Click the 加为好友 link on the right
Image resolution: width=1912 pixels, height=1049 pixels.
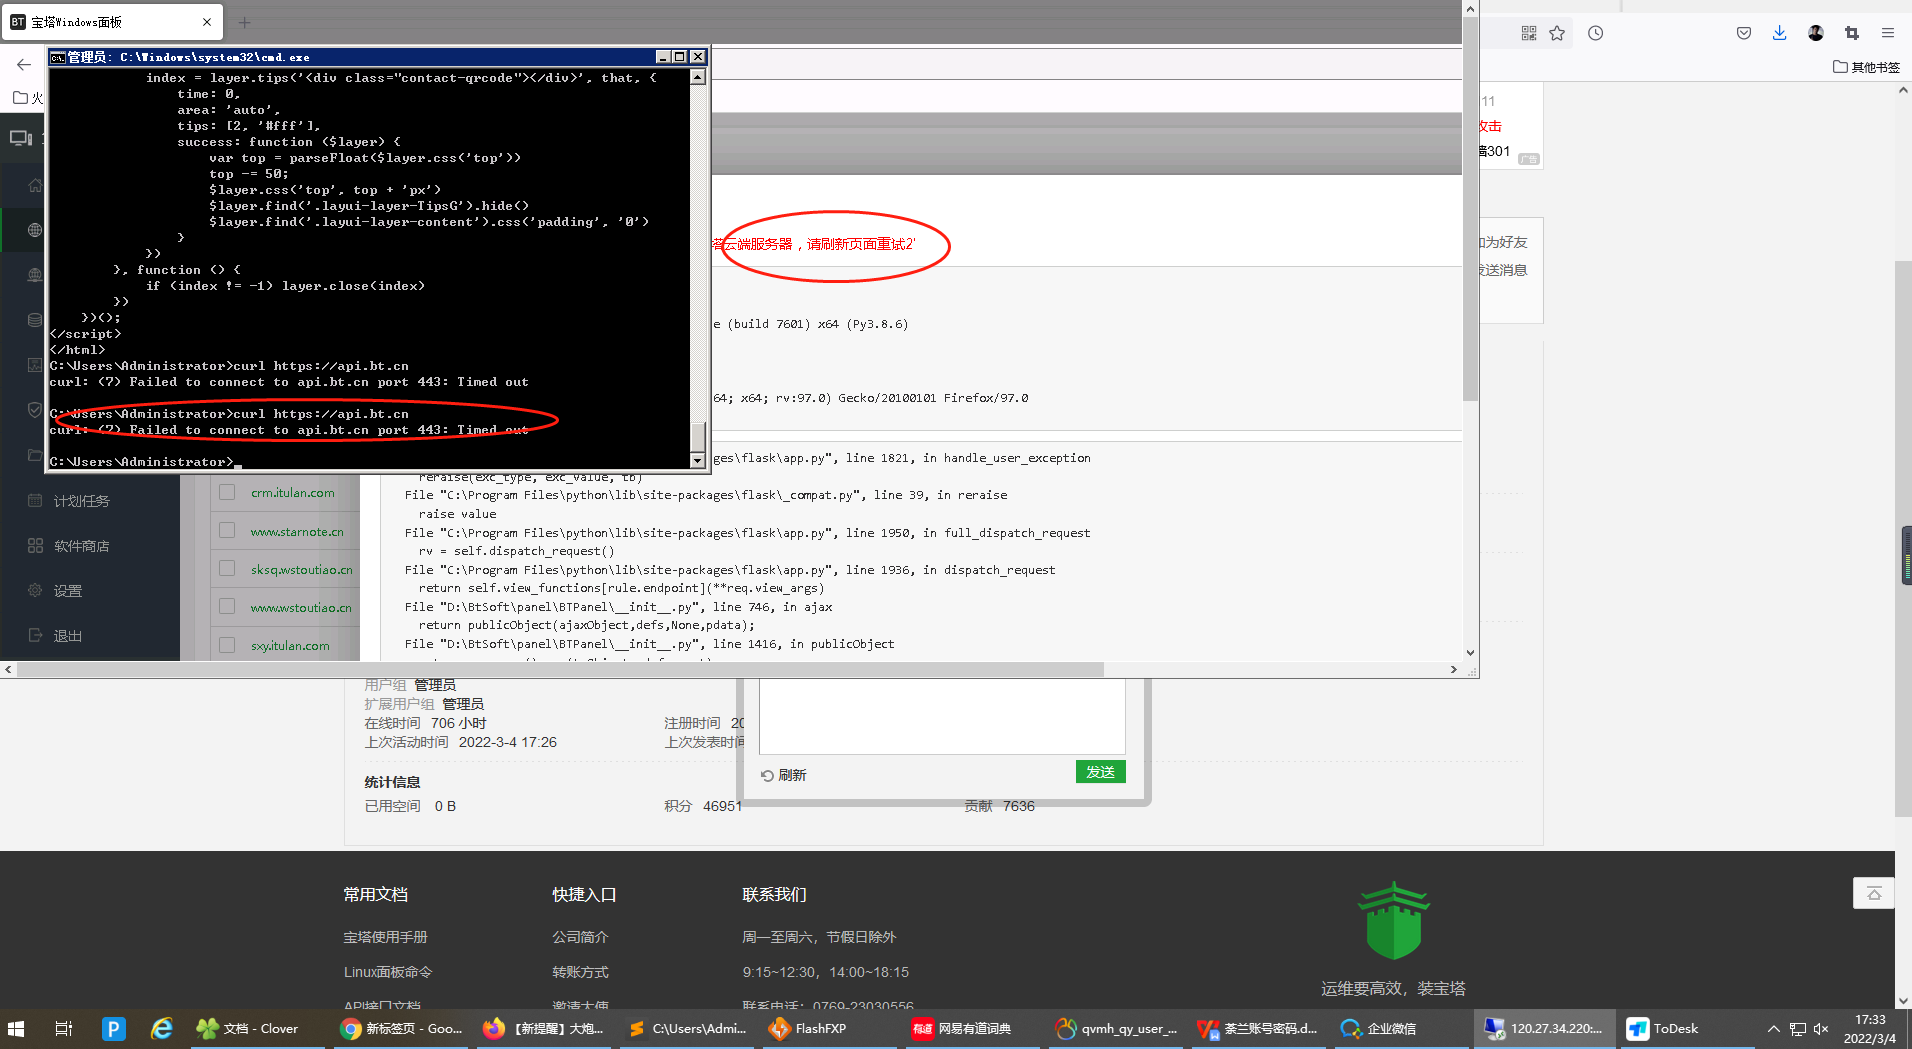[1503, 242]
